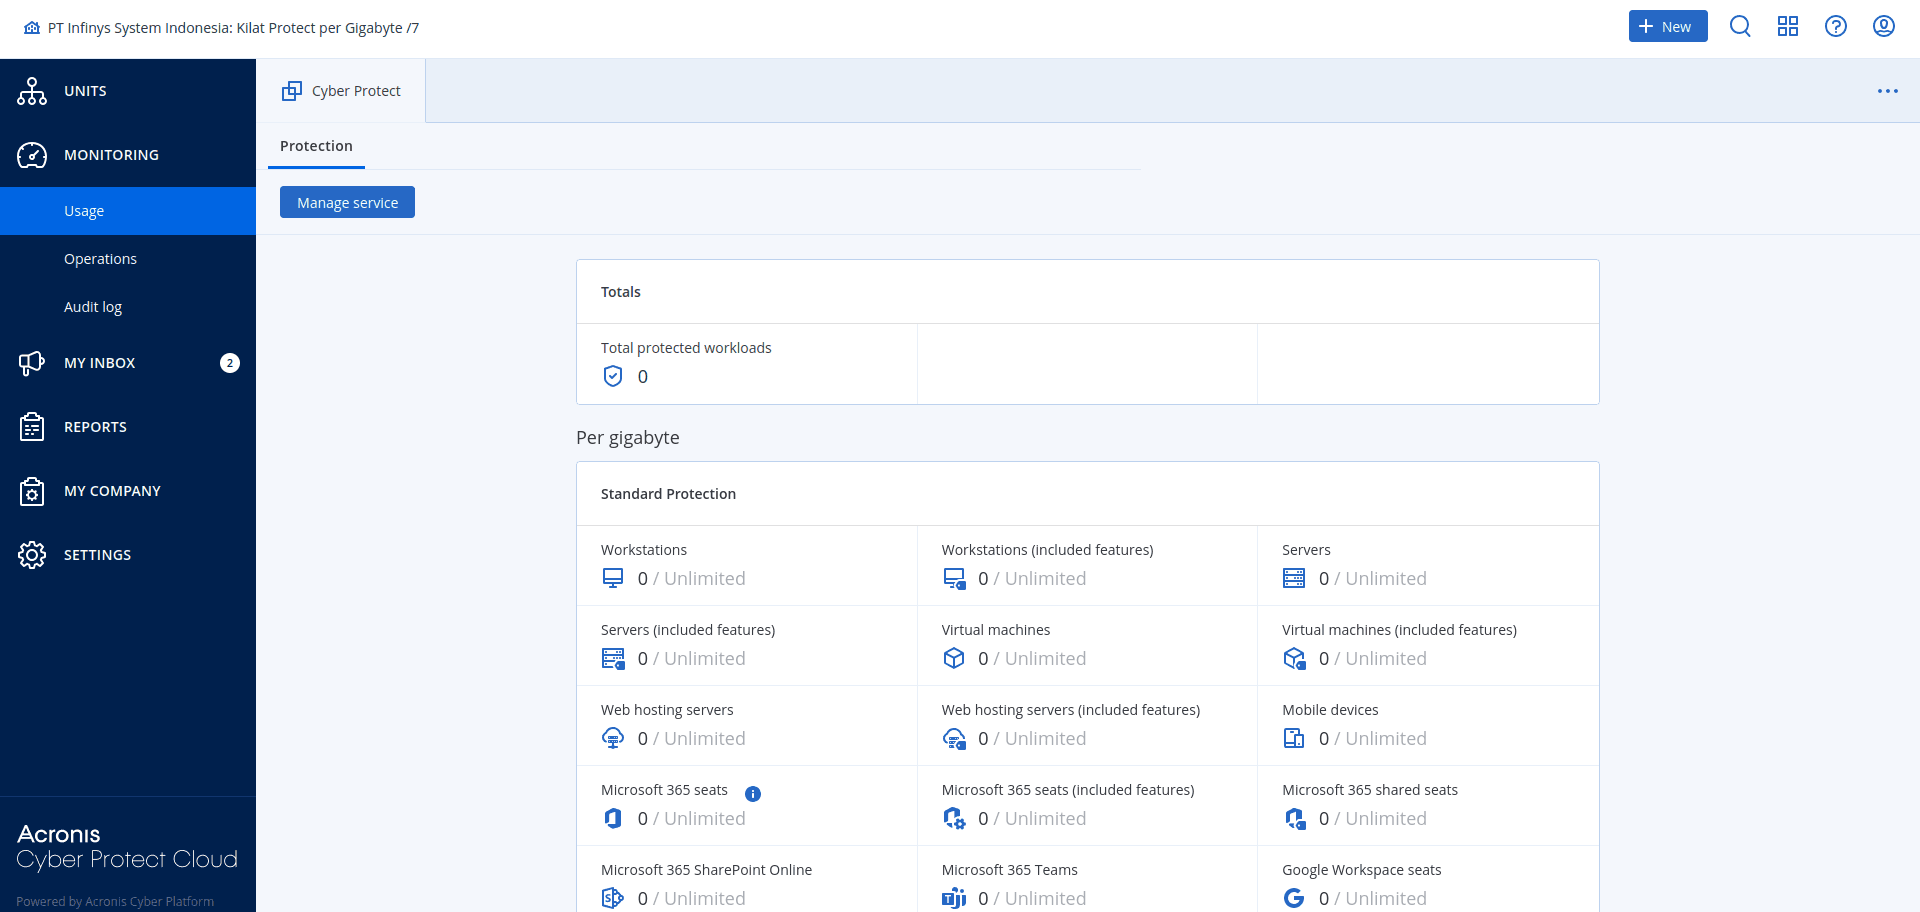The width and height of the screenshot is (1920, 912).
Task: Select the Cyber Protect tab
Action: [341, 90]
